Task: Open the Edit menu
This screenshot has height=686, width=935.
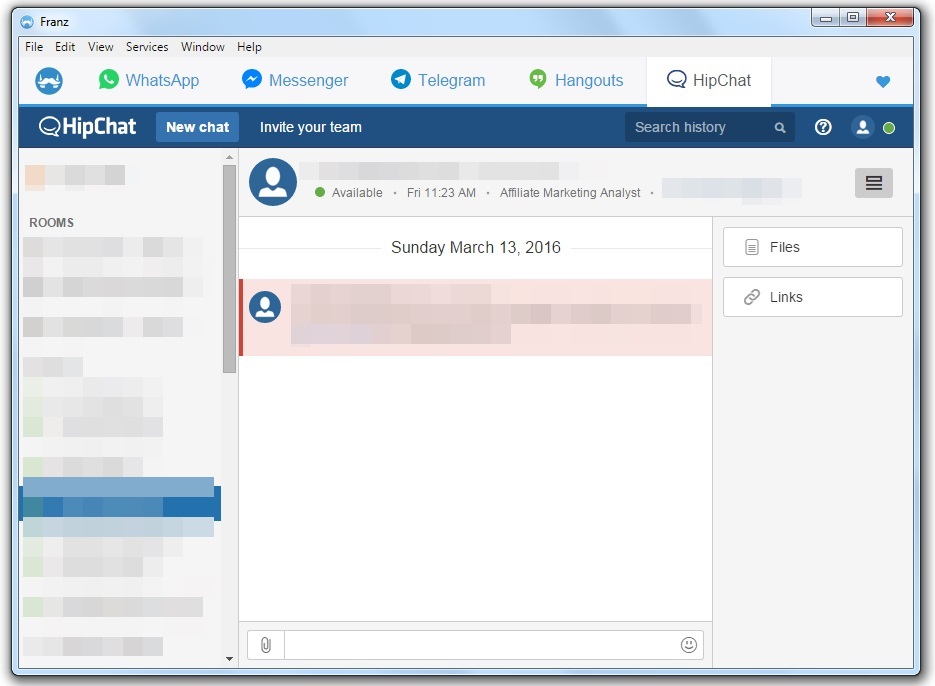Action: pyautogui.click(x=65, y=47)
